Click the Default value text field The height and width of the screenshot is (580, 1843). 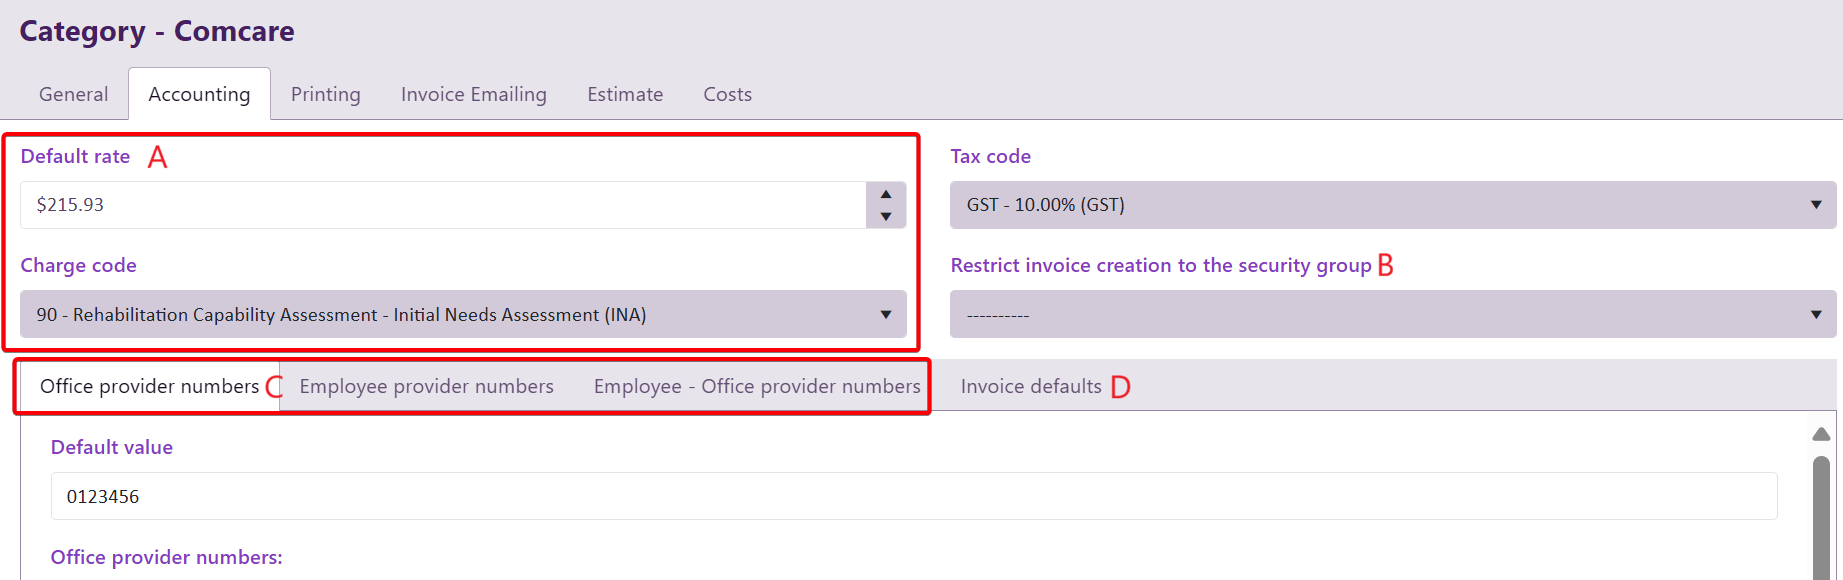913,496
